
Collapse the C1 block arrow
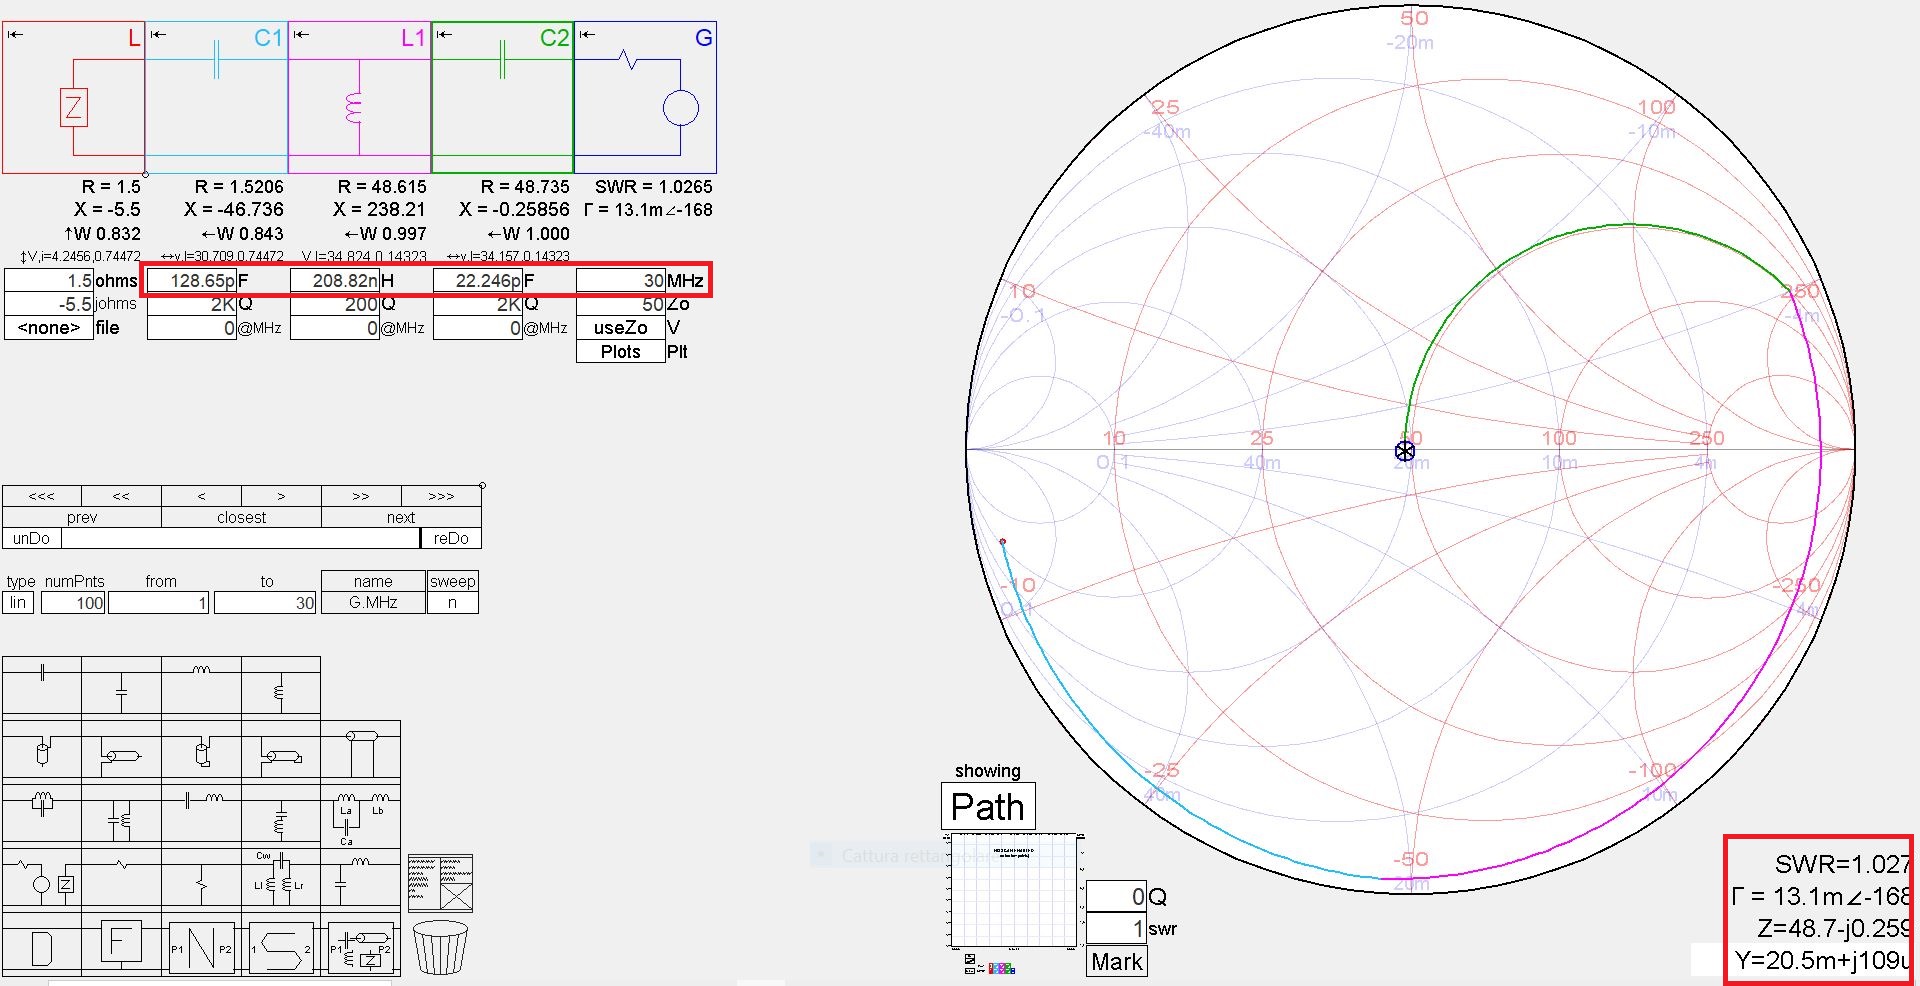point(158,35)
